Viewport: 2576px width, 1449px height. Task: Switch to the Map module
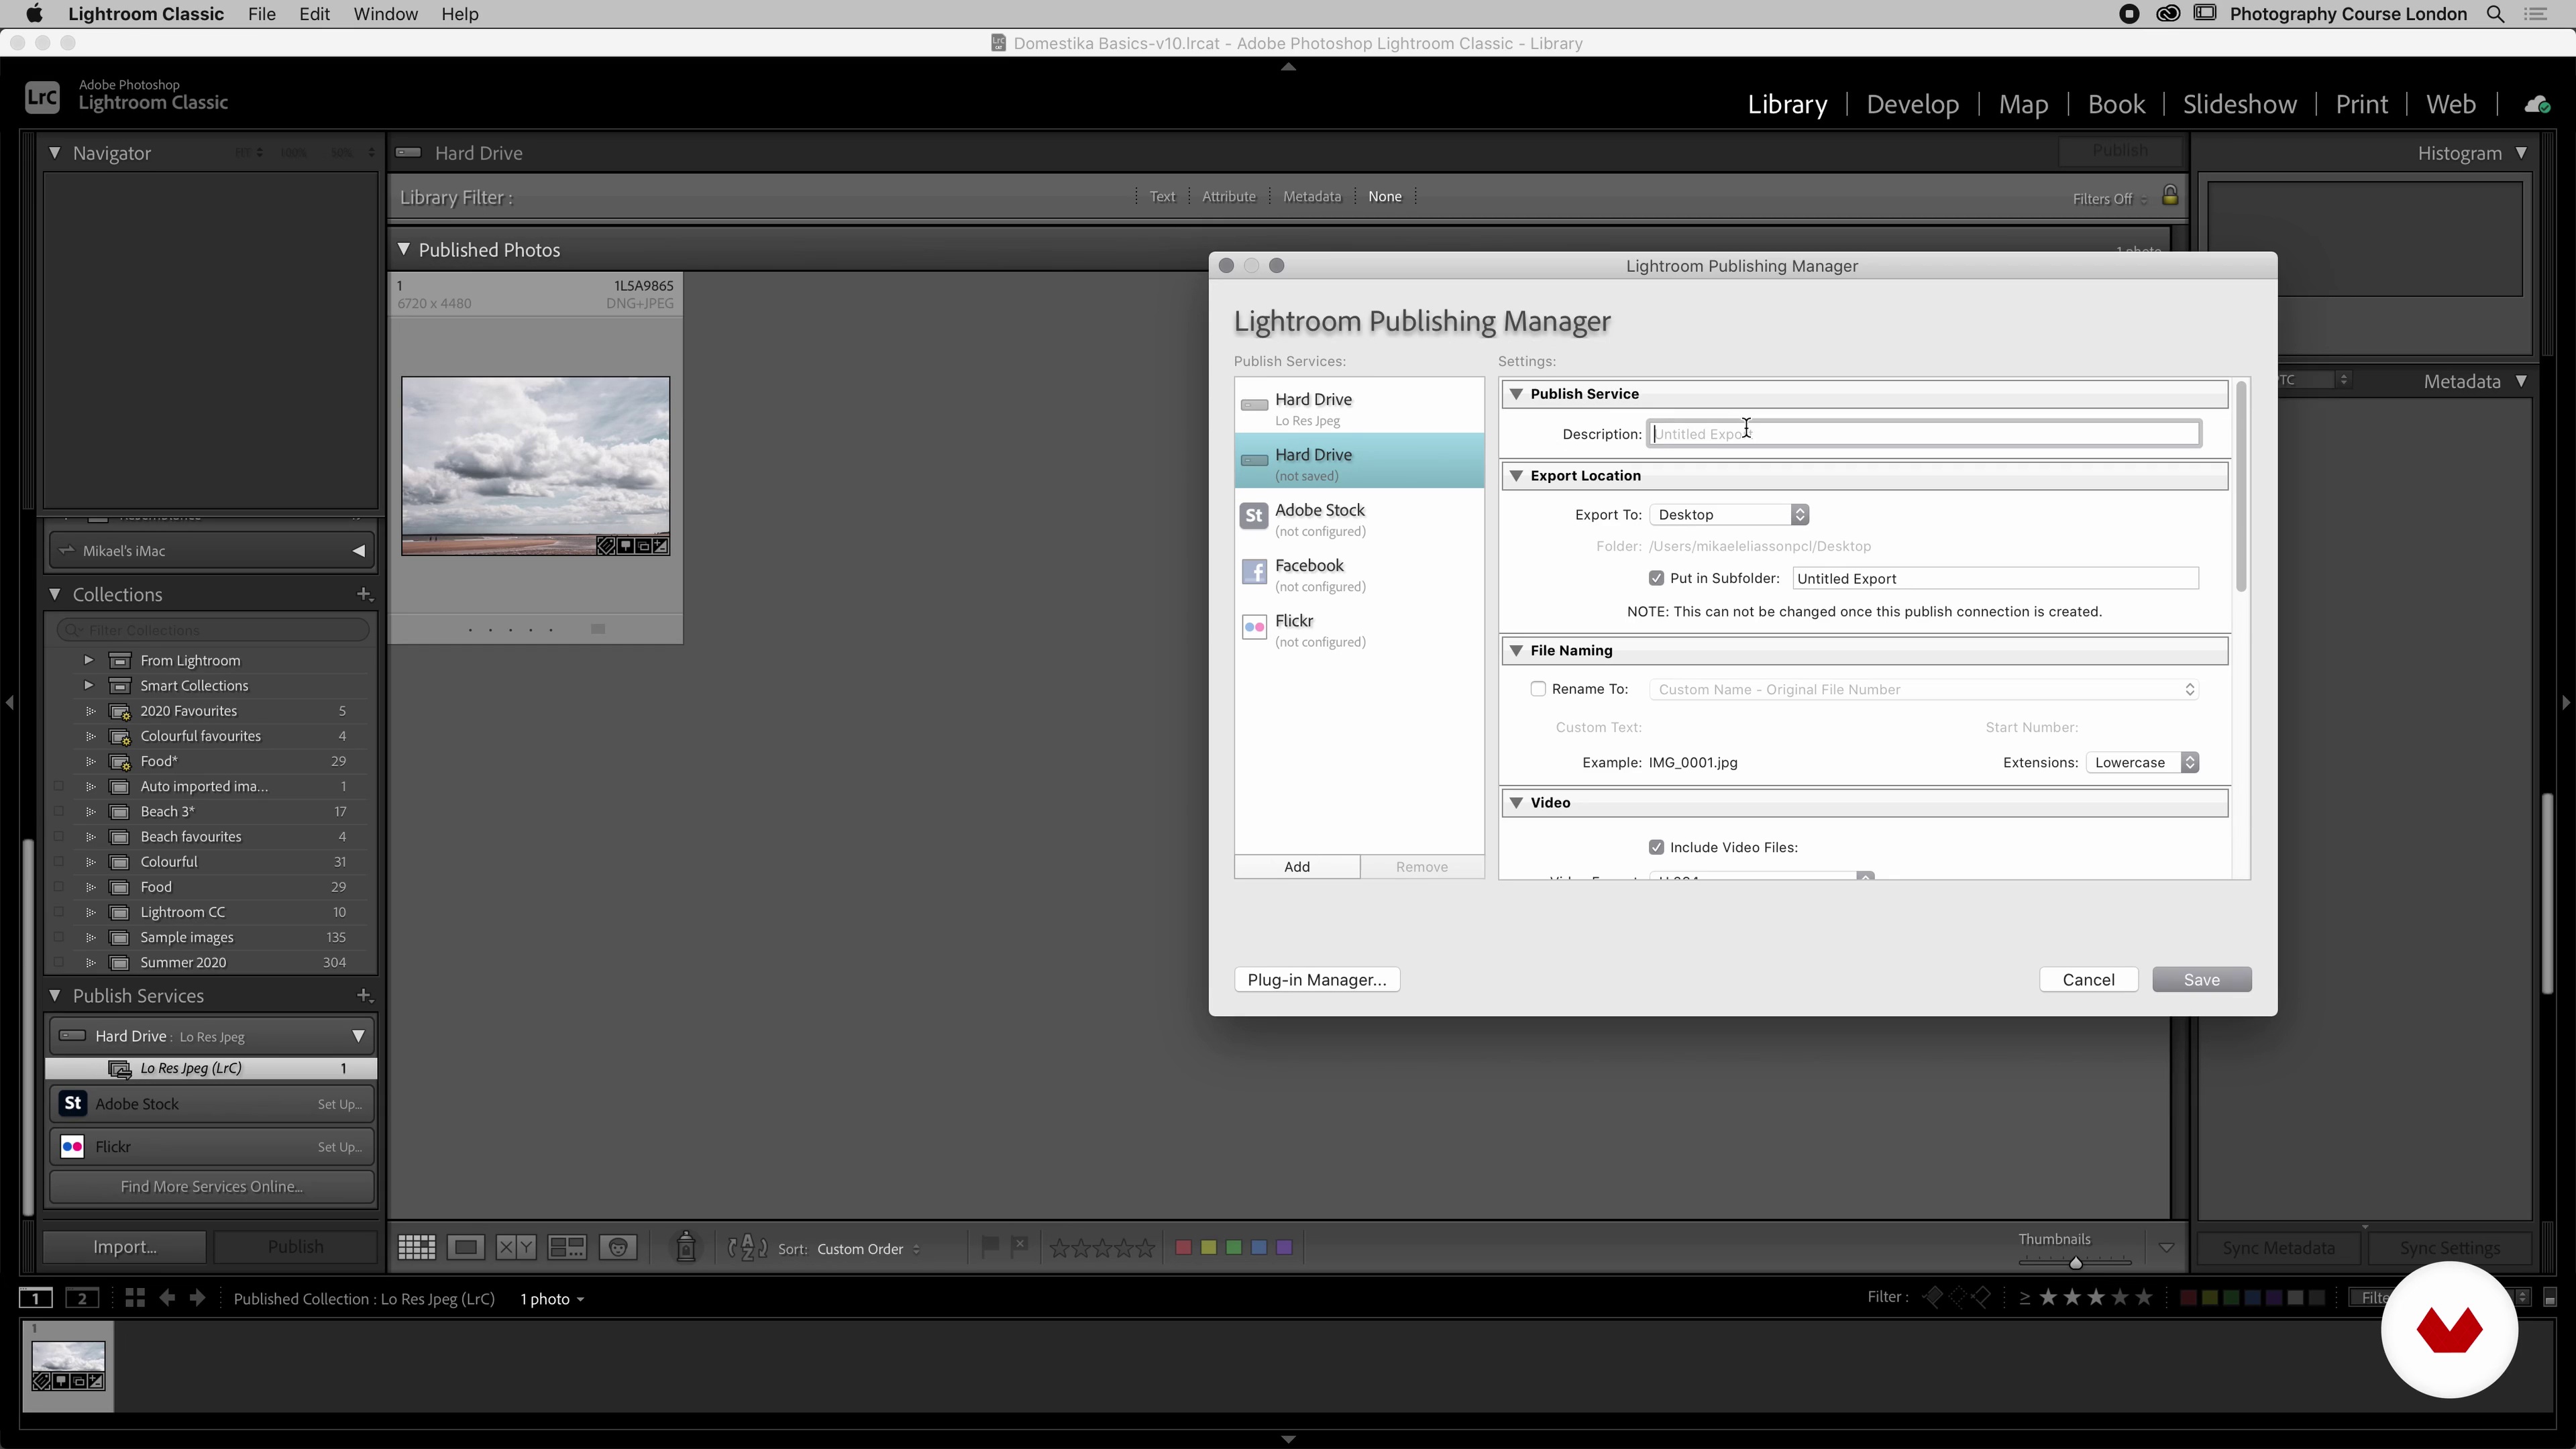tap(2023, 104)
